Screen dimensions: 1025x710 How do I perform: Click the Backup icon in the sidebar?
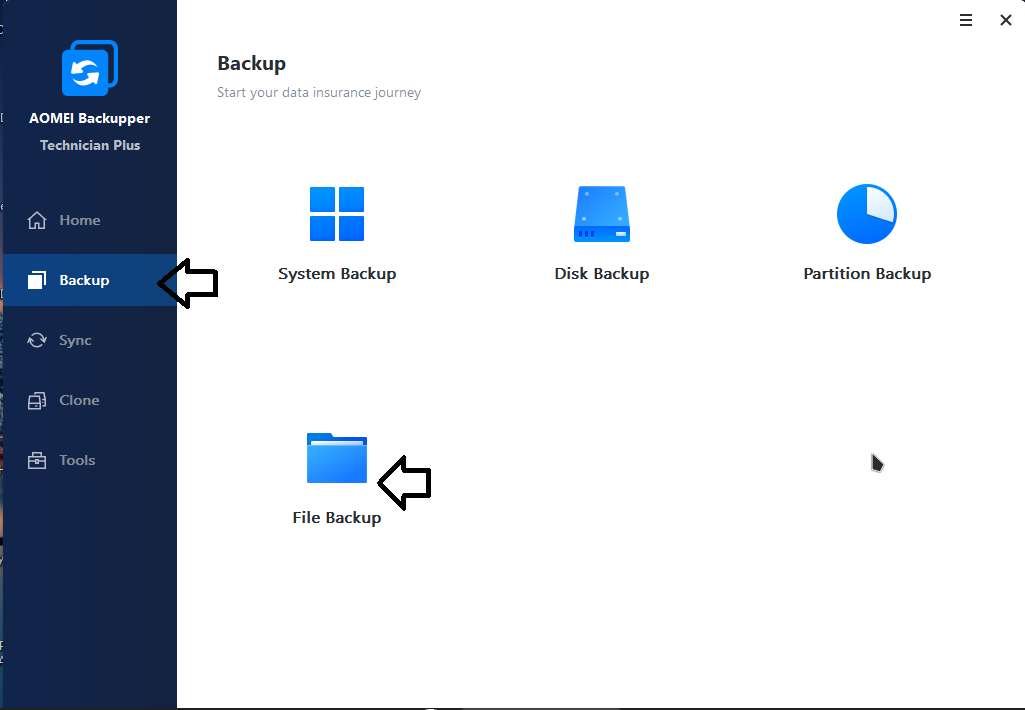tap(37, 280)
